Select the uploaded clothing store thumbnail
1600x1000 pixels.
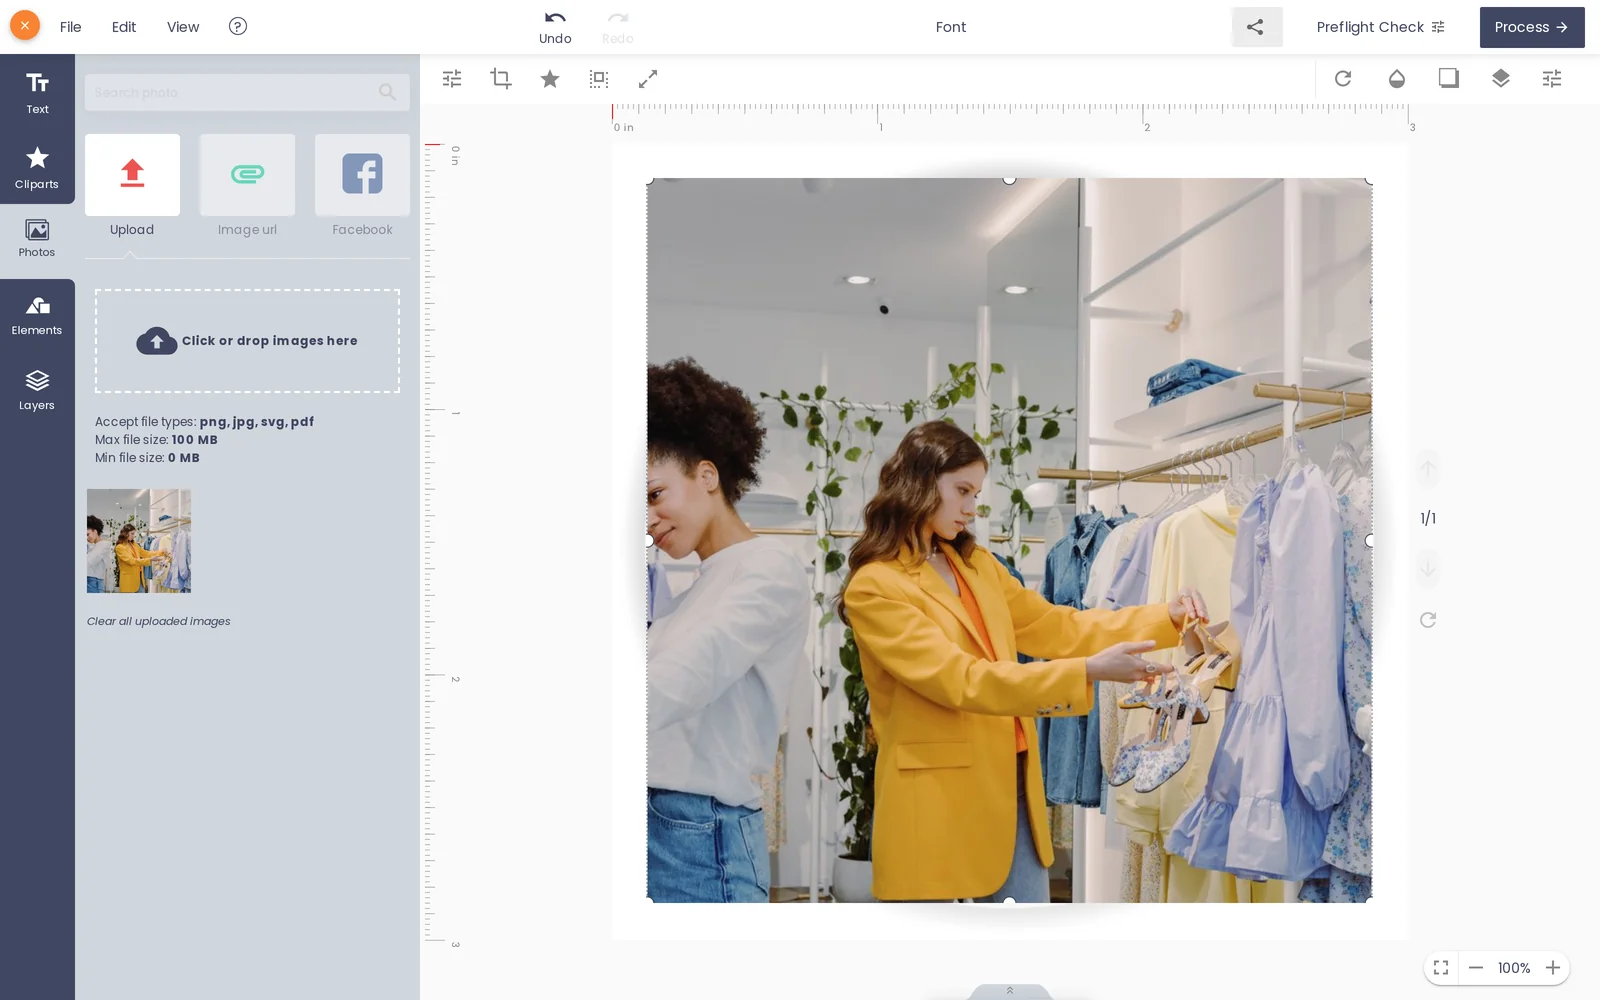click(x=139, y=541)
